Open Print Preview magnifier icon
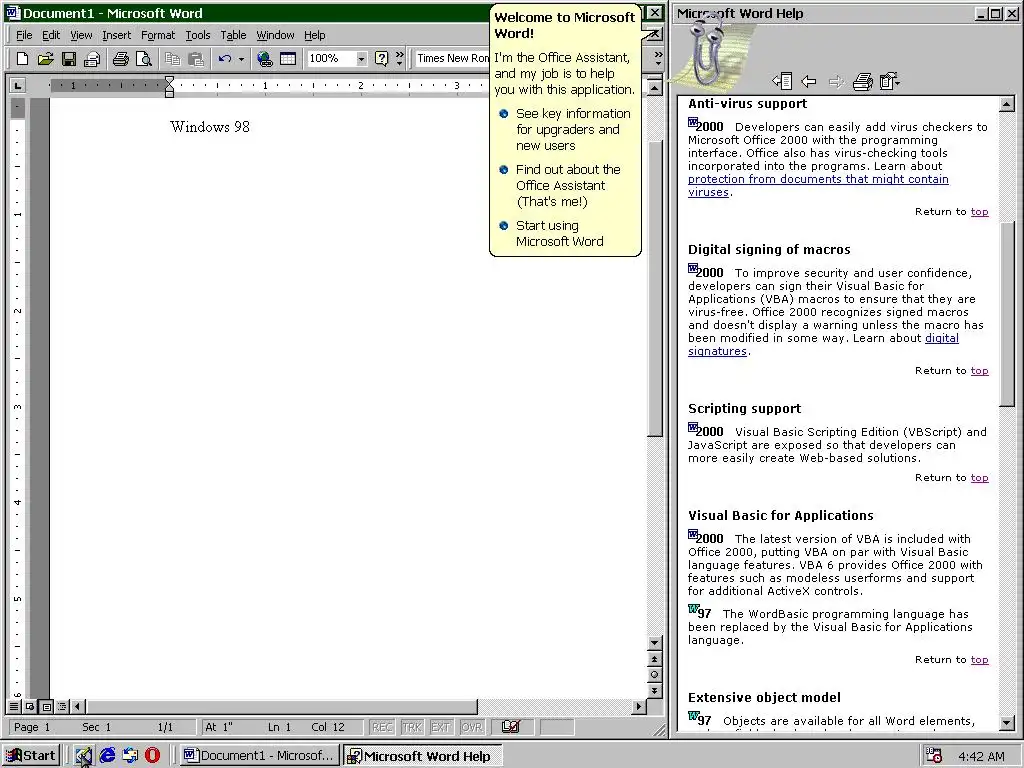This screenshot has width=1024, height=768. [x=144, y=59]
